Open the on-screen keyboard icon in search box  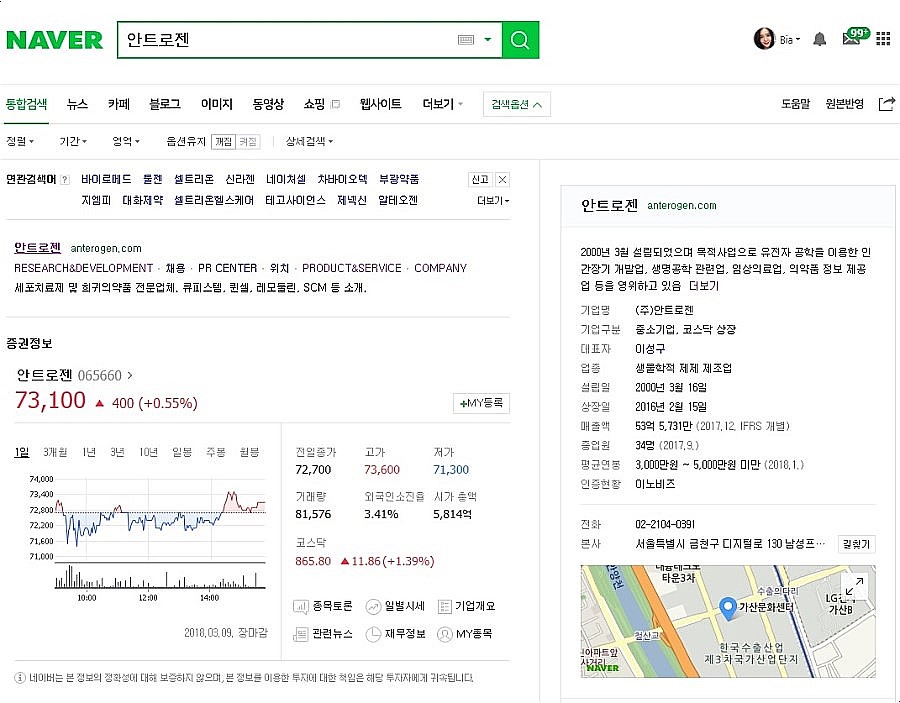466,40
